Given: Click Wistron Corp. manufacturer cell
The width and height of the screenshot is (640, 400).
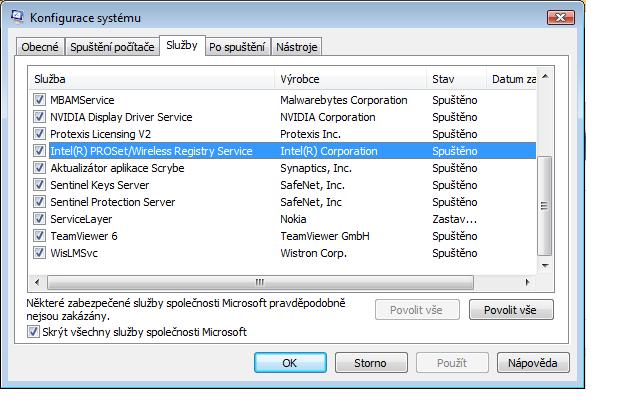Looking at the screenshot, I should pyautogui.click(x=313, y=253).
